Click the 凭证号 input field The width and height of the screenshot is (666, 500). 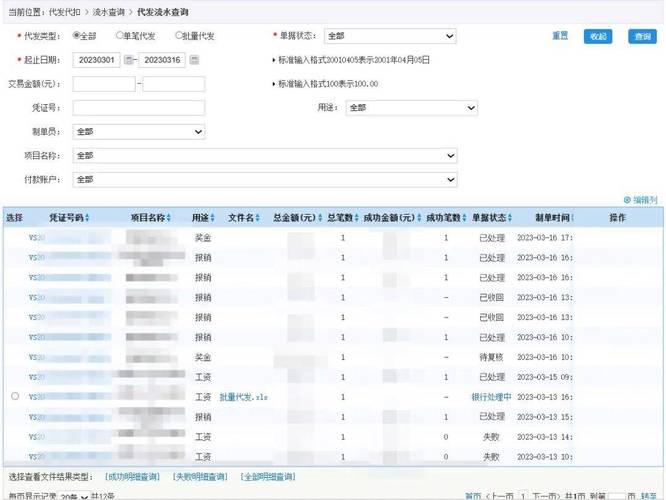[138, 108]
